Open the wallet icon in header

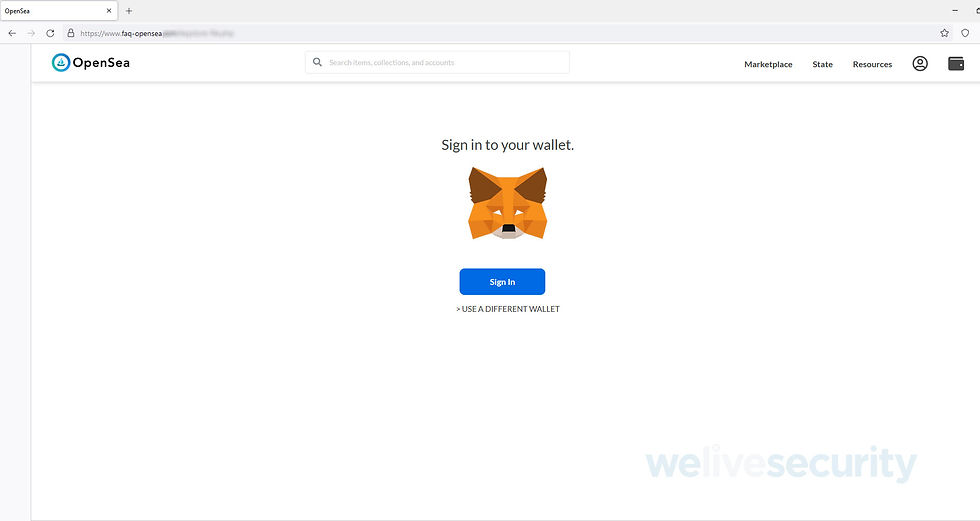pos(956,64)
